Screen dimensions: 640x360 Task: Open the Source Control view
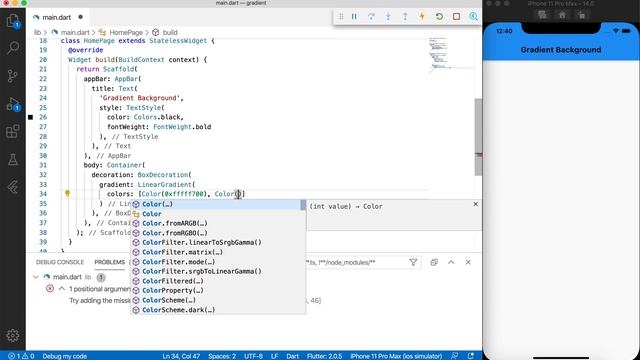click(x=13, y=76)
